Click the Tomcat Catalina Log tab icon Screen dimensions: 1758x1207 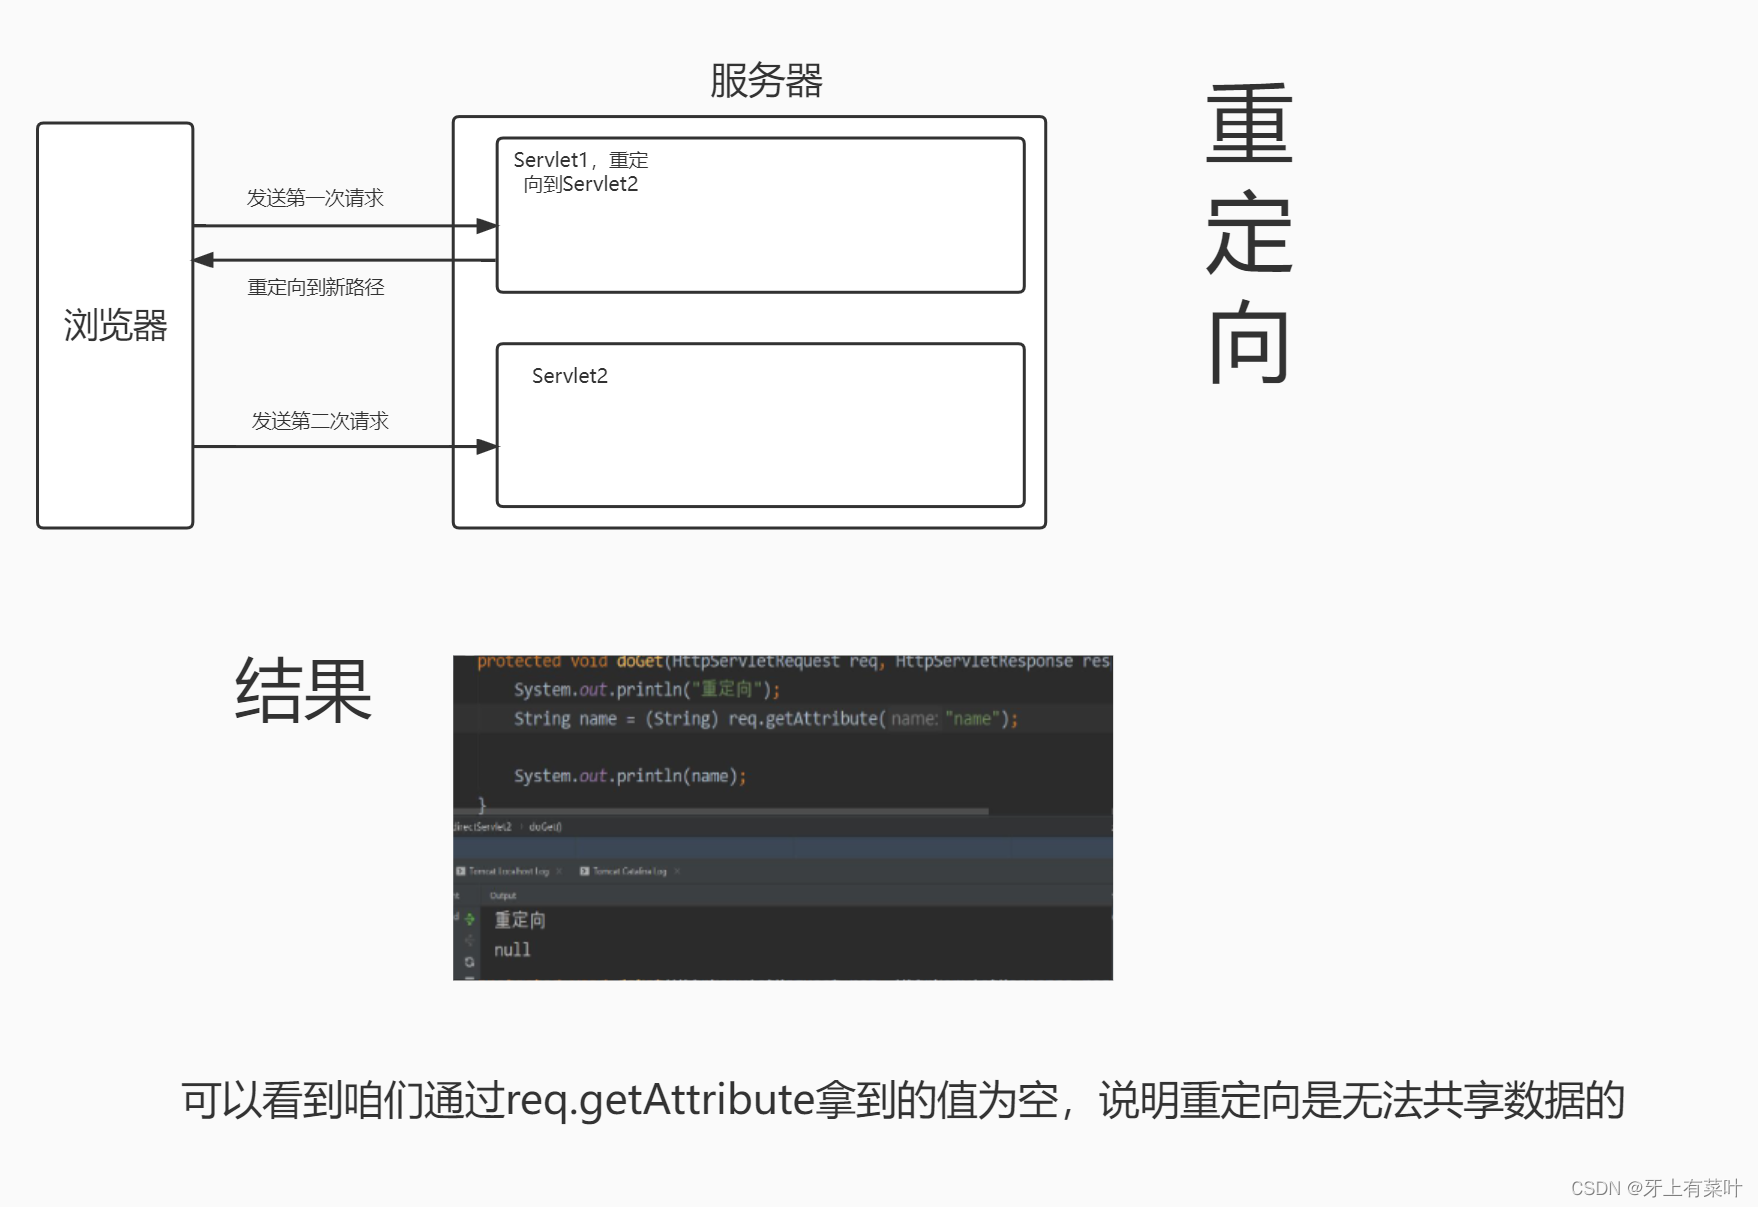coord(585,871)
